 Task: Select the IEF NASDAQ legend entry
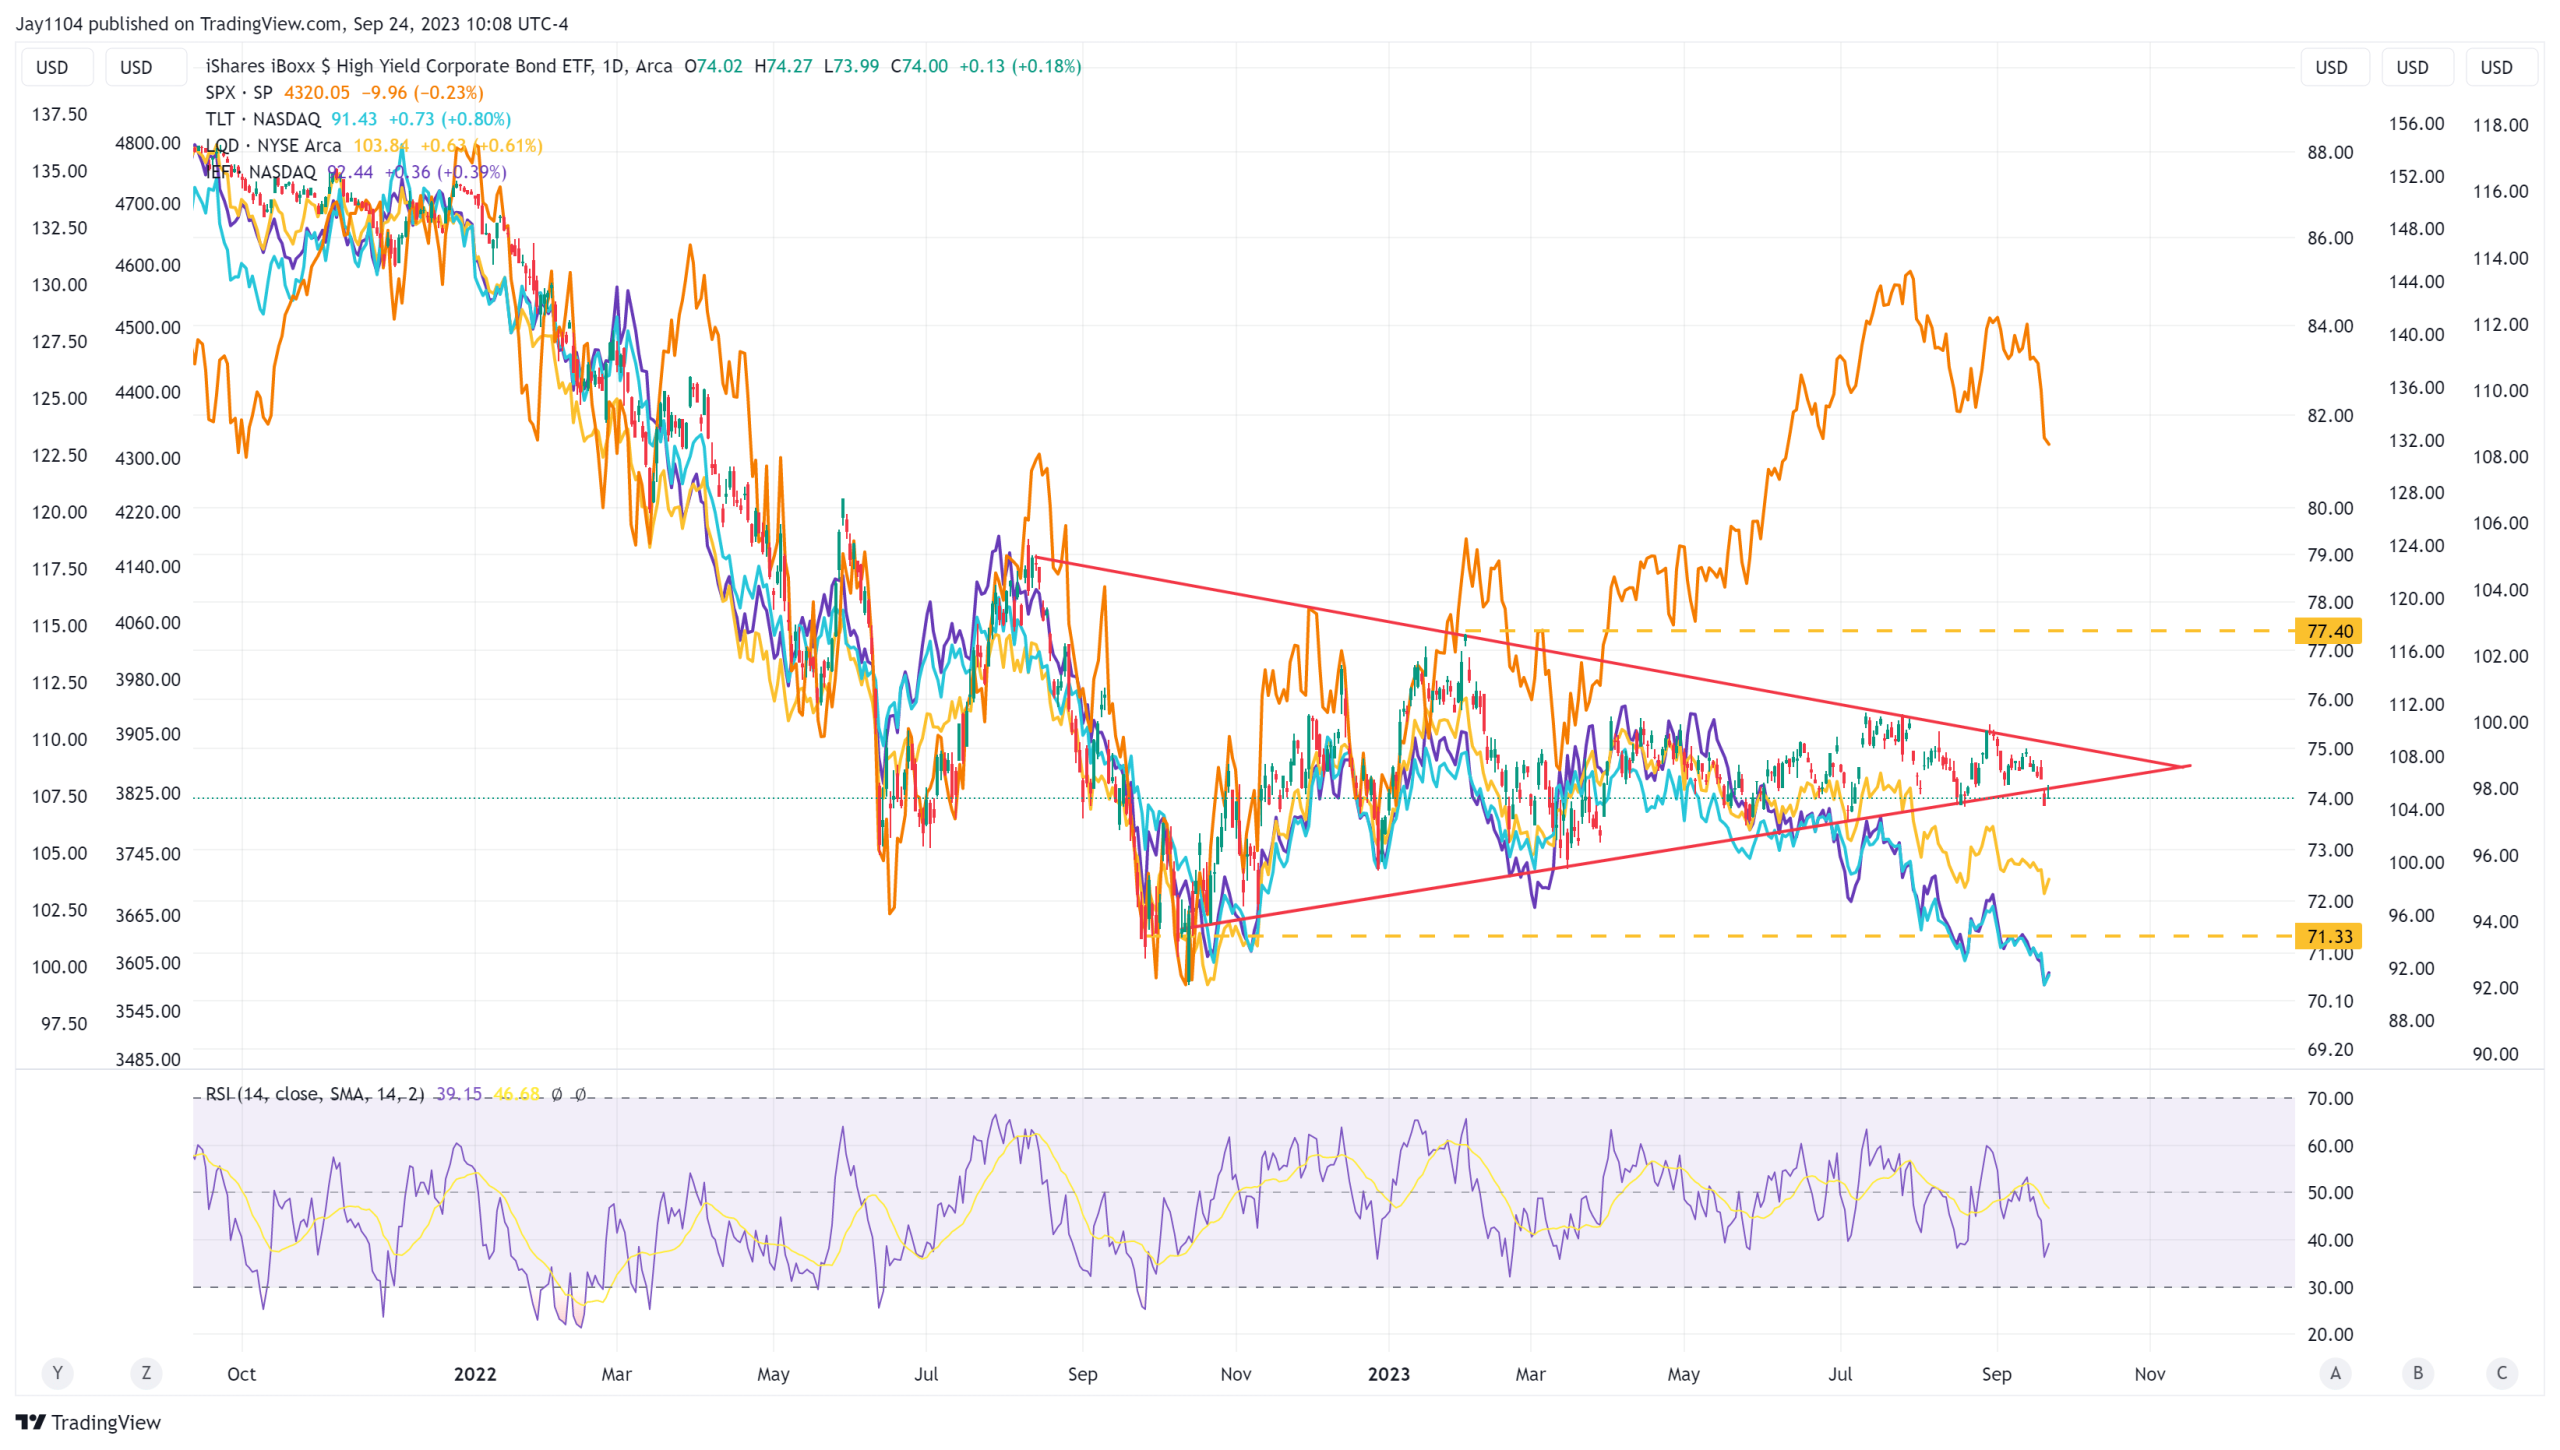(x=261, y=172)
